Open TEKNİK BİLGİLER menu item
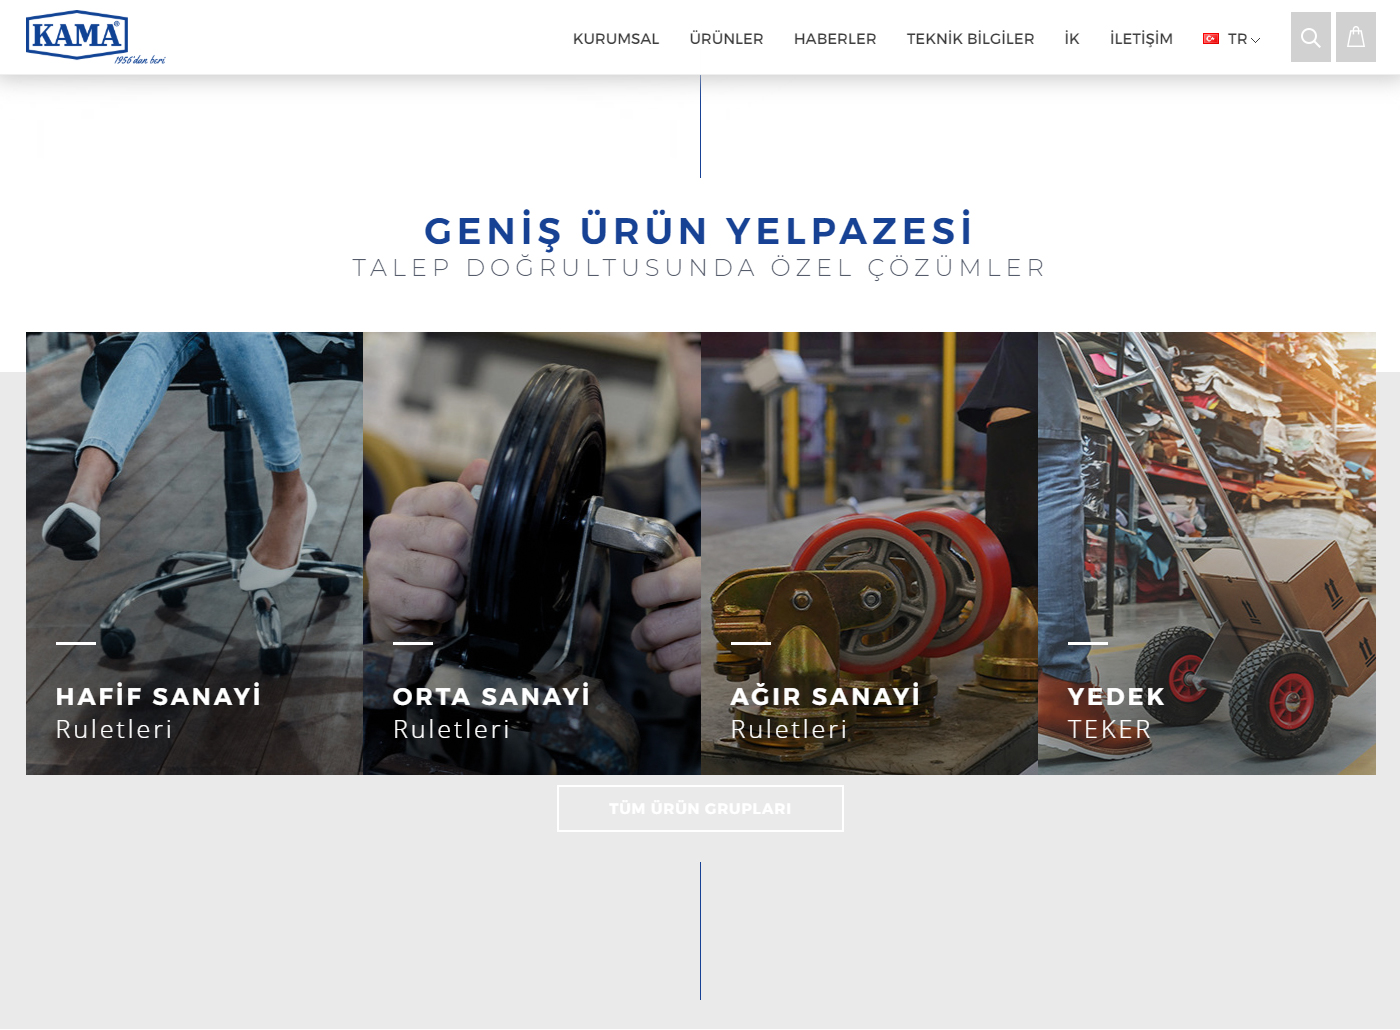Screen dimensions: 1400x1030 pos(971,39)
